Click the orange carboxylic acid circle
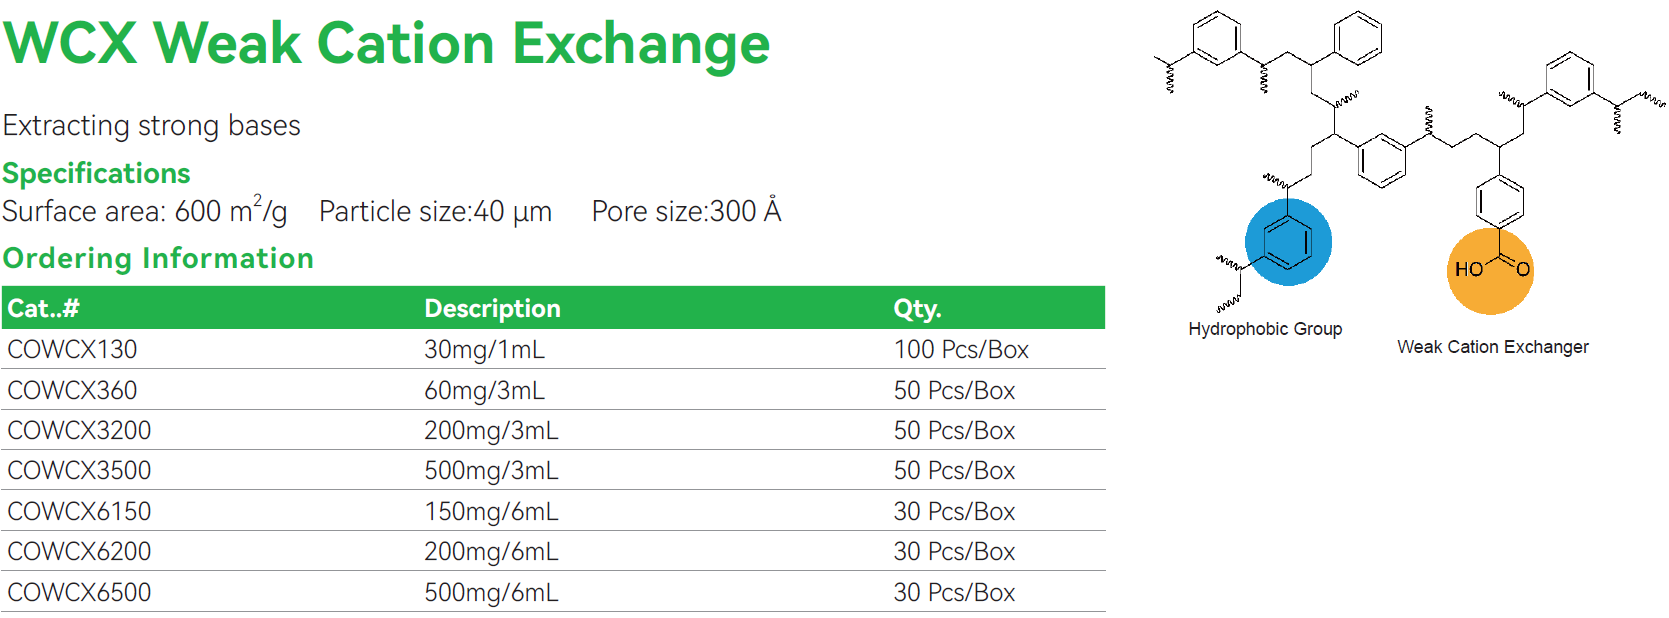 point(1490,271)
